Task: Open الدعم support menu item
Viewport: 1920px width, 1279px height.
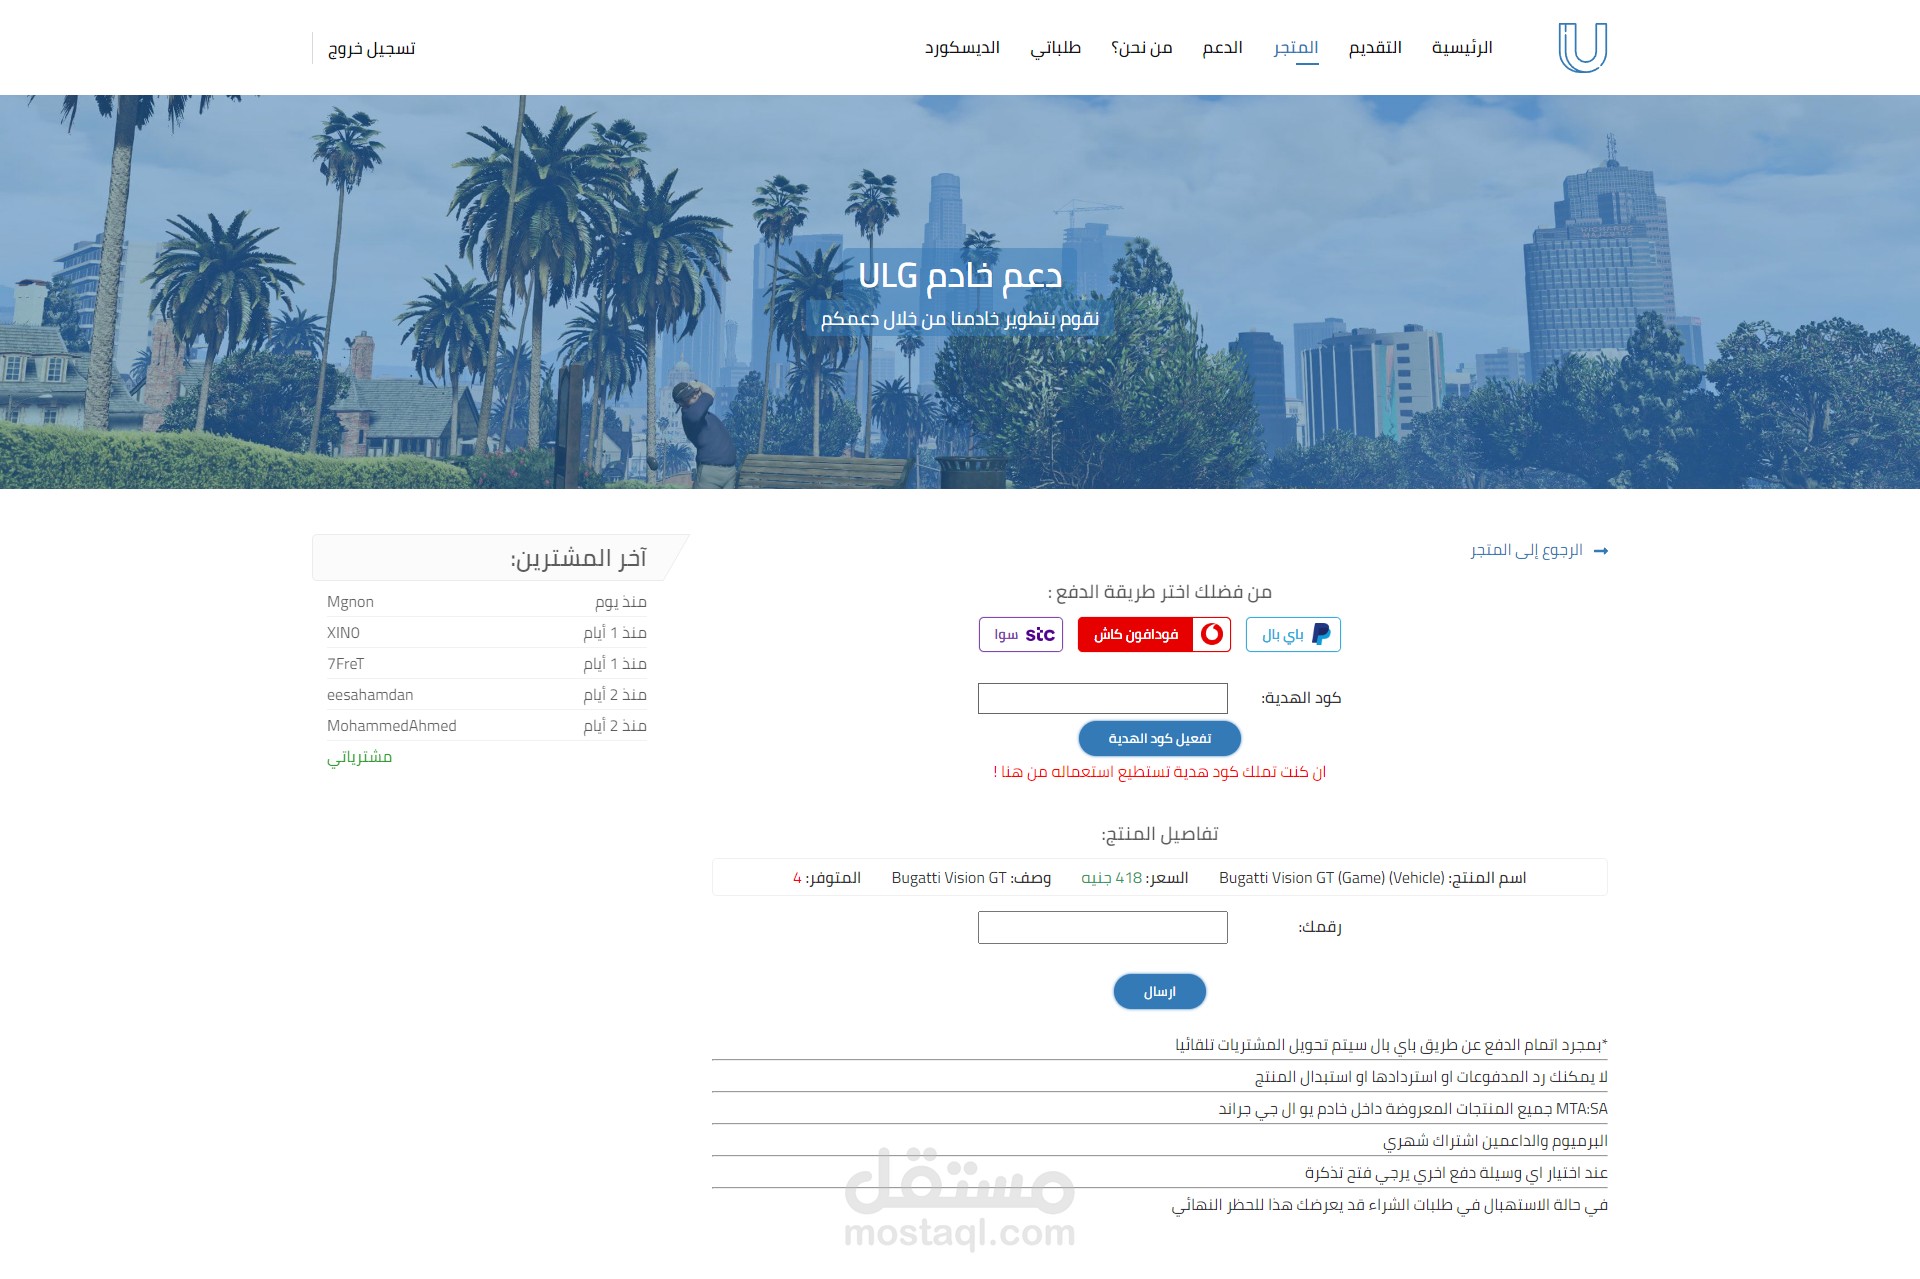Action: (1222, 48)
